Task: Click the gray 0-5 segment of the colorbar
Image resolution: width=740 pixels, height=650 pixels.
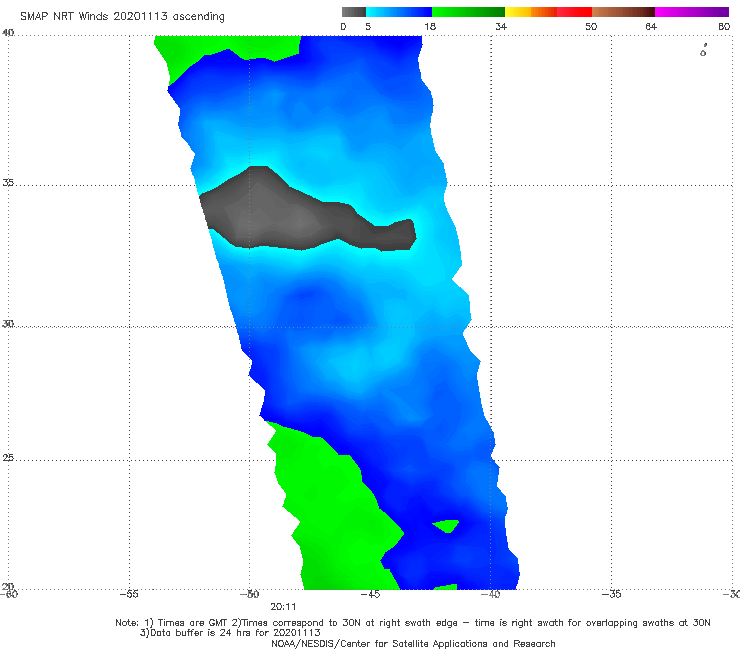Action: tap(353, 12)
